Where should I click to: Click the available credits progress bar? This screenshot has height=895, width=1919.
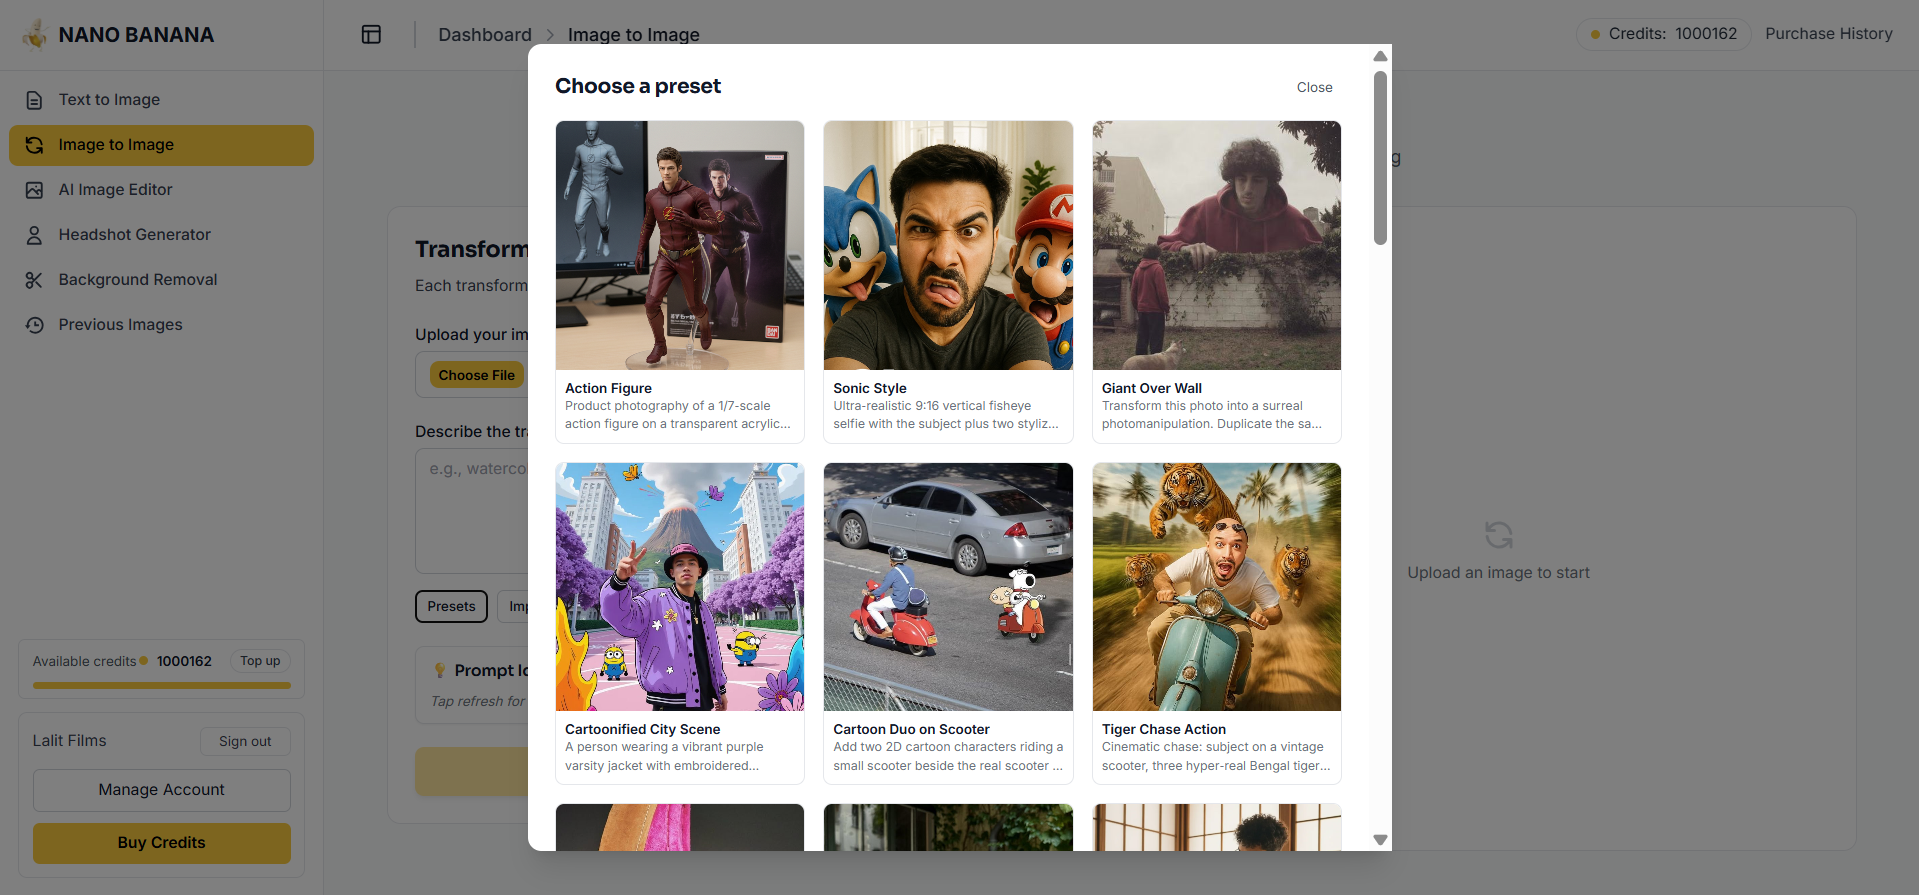coord(161,686)
